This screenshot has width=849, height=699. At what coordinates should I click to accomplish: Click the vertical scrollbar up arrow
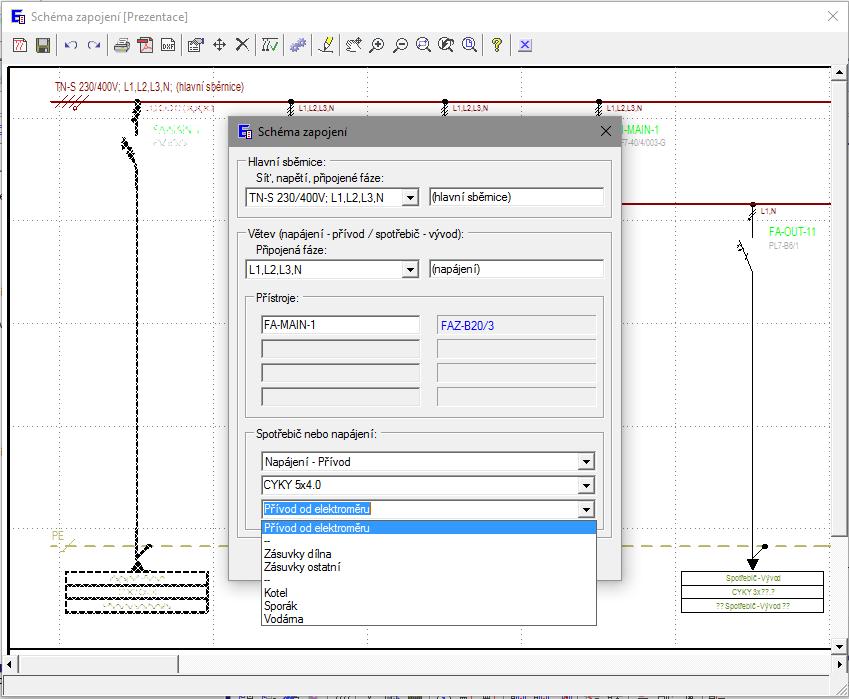(x=839, y=72)
